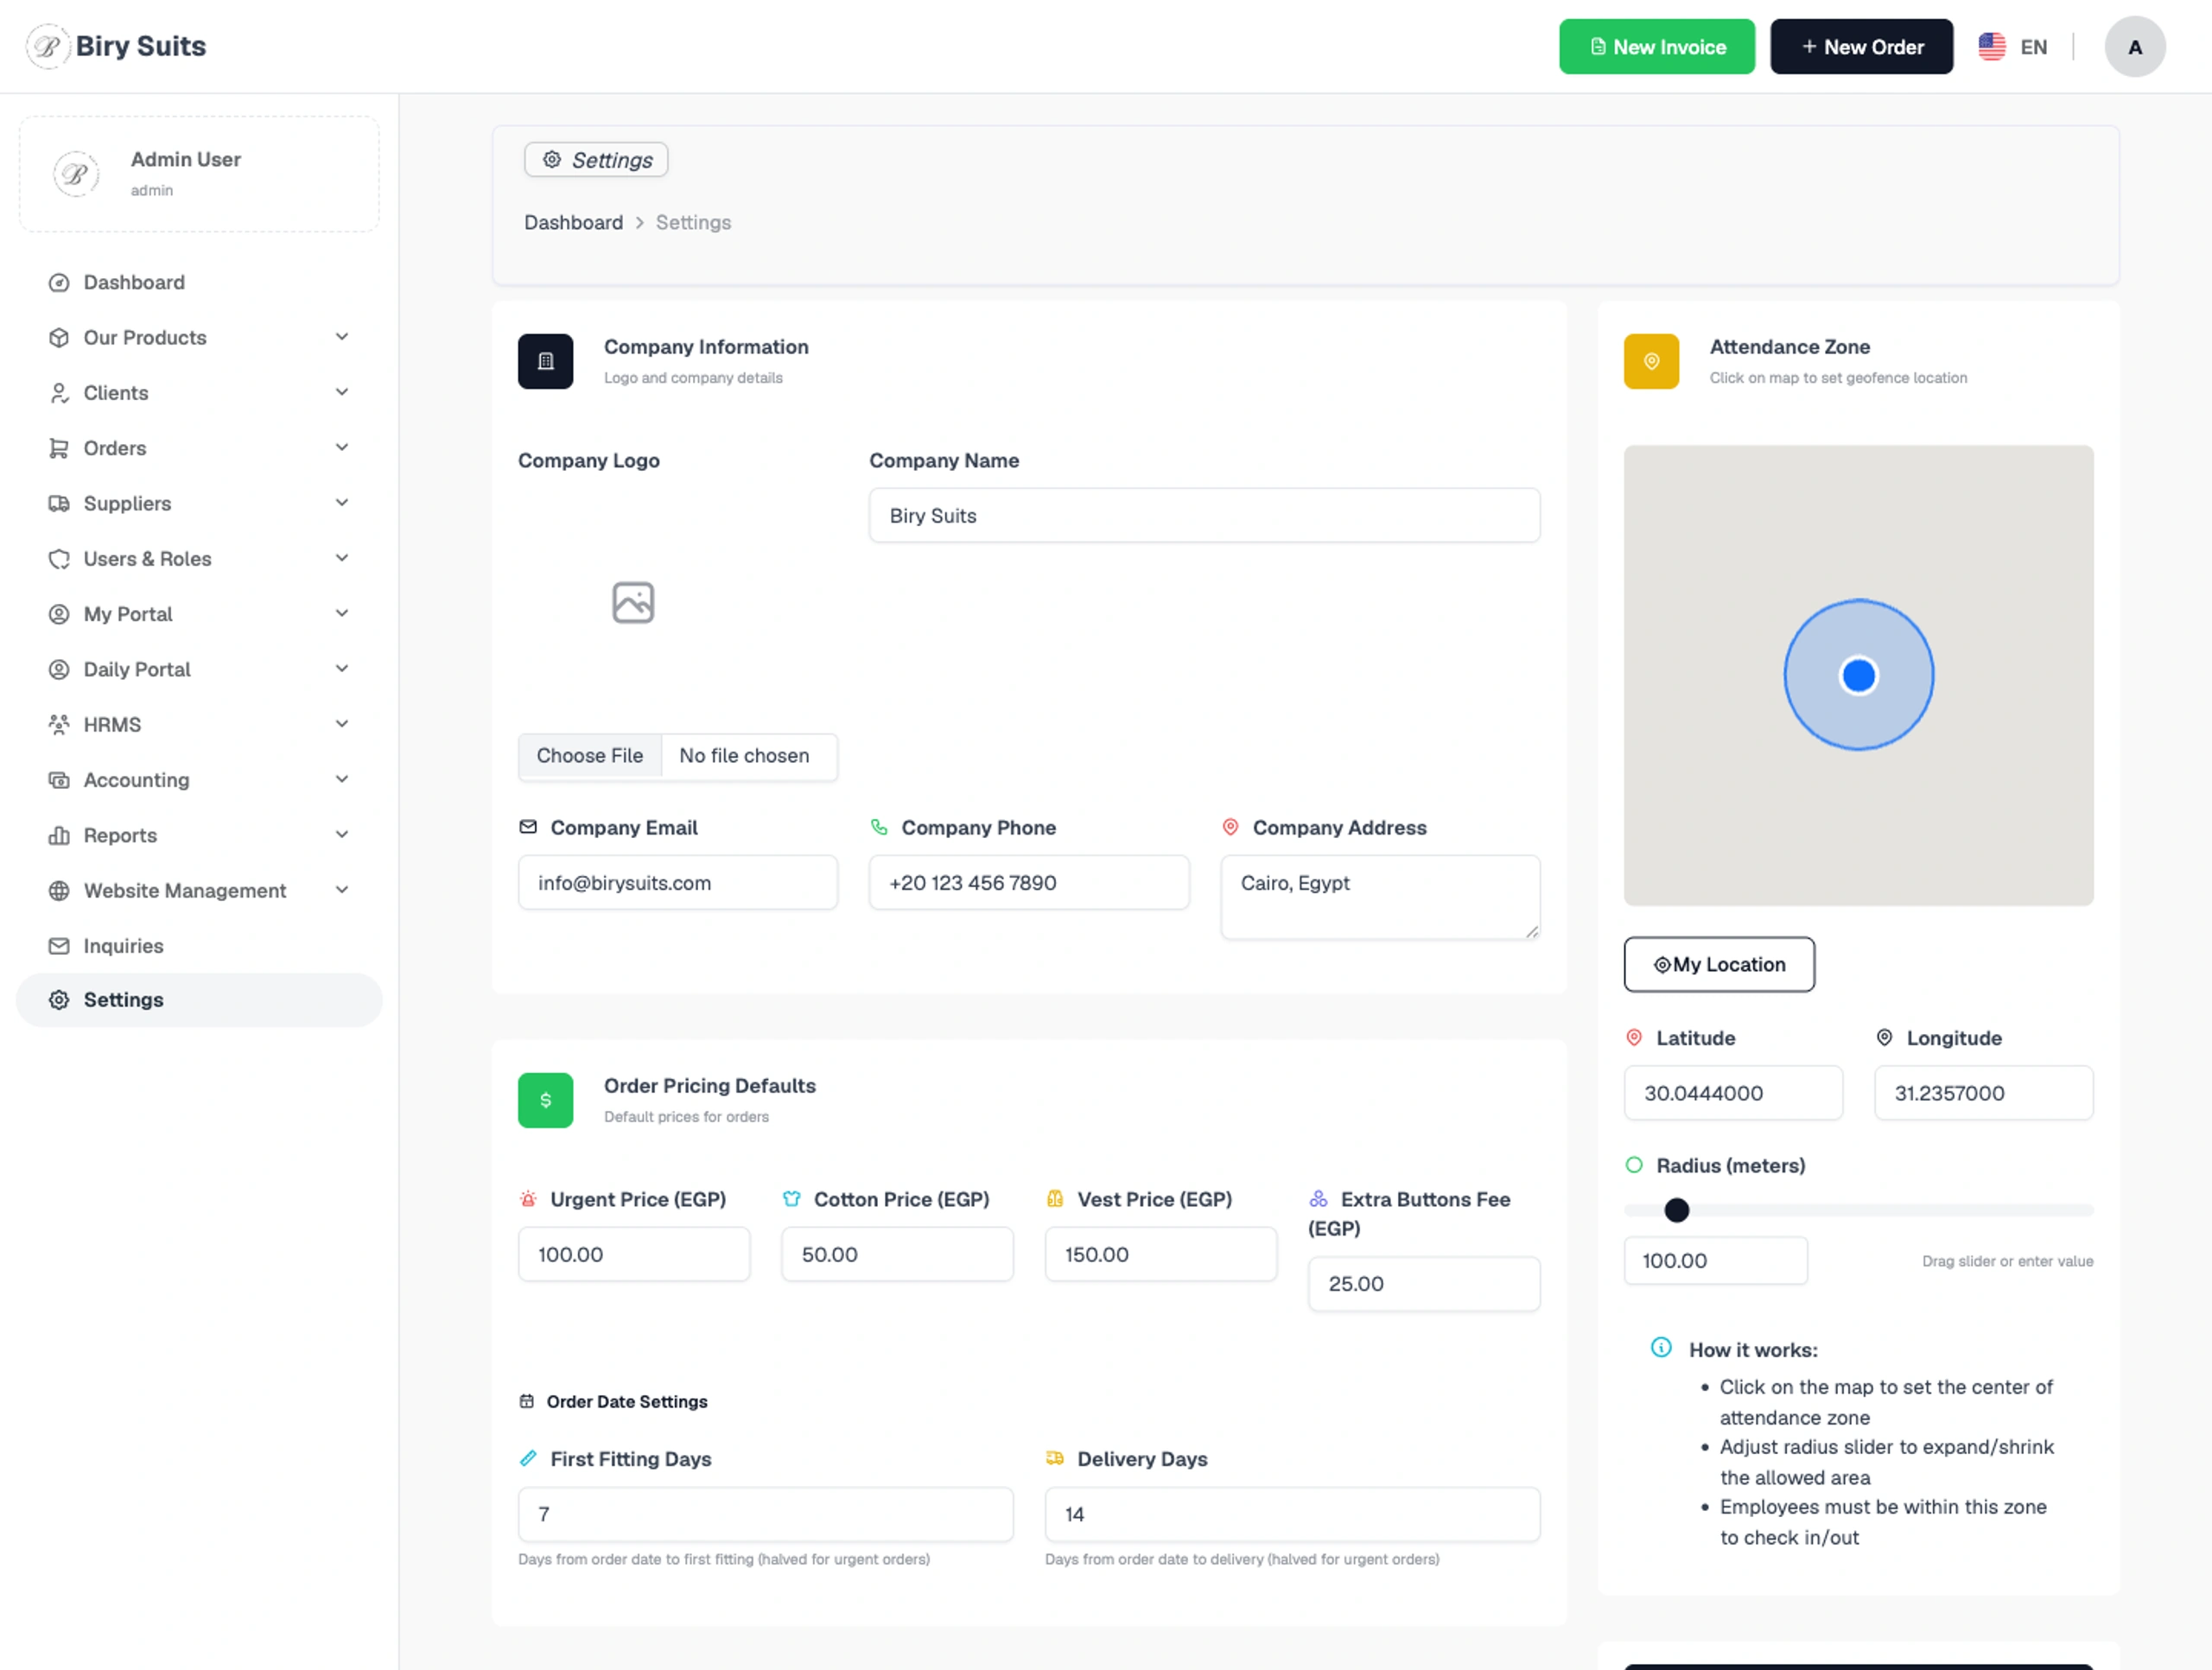Focus the Extra Buttons Fee field
The image size is (2212, 1670).
tap(1424, 1284)
